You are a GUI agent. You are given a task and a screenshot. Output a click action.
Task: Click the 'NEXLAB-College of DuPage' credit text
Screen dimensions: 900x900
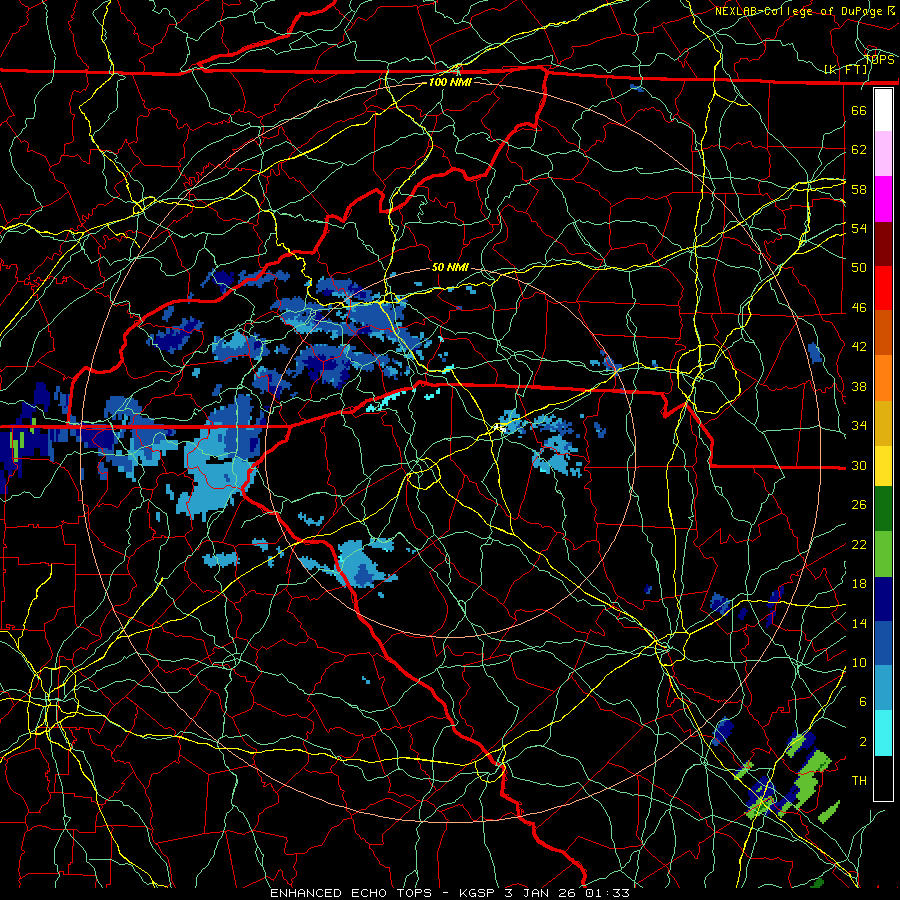click(798, 11)
